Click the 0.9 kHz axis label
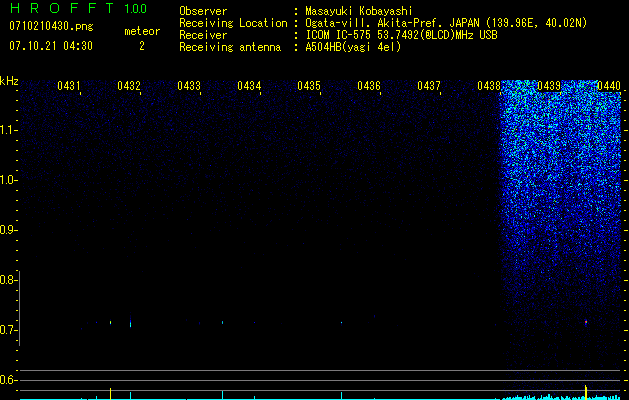This screenshot has width=629, height=400. (x=7, y=230)
